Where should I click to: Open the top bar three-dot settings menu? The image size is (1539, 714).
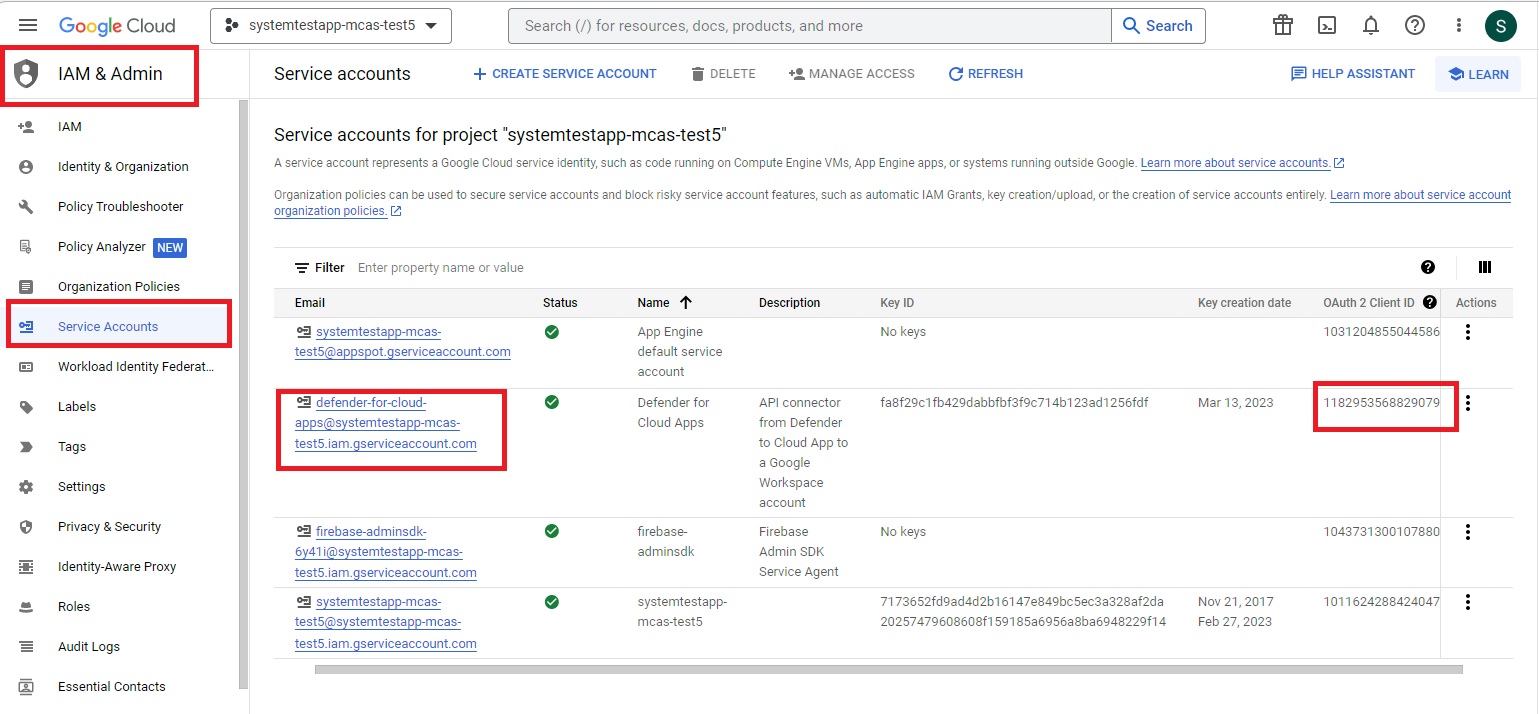coord(1459,26)
